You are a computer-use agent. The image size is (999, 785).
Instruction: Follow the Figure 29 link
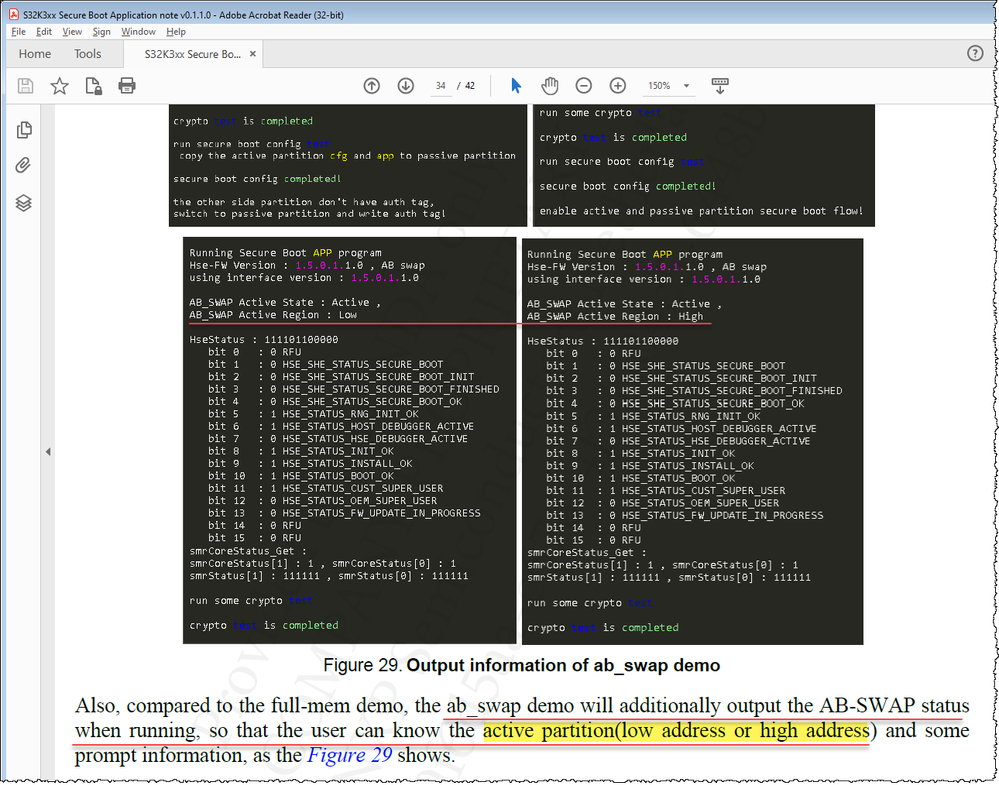pos(350,756)
